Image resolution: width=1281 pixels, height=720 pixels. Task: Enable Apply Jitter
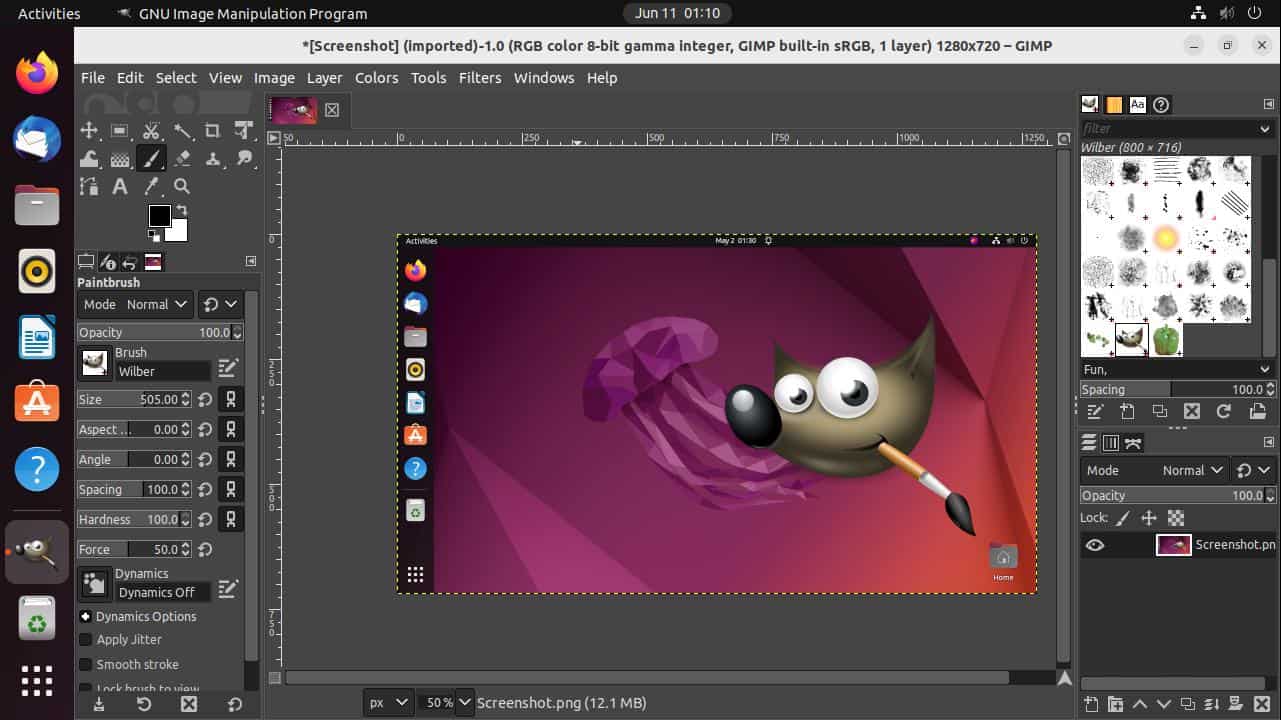click(x=84, y=639)
